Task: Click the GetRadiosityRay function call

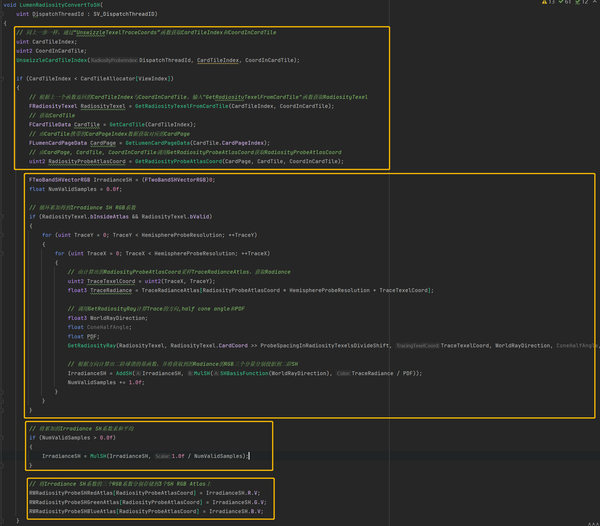Action: [x=95, y=345]
